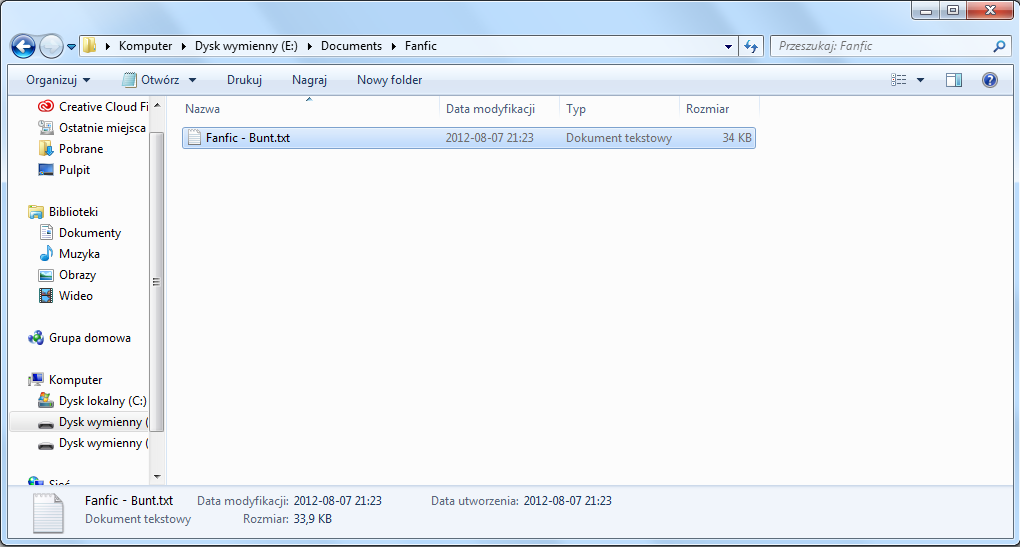Open address bar history dropdown
The width and height of the screenshot is (1020, 547).
tap(728, 46)
